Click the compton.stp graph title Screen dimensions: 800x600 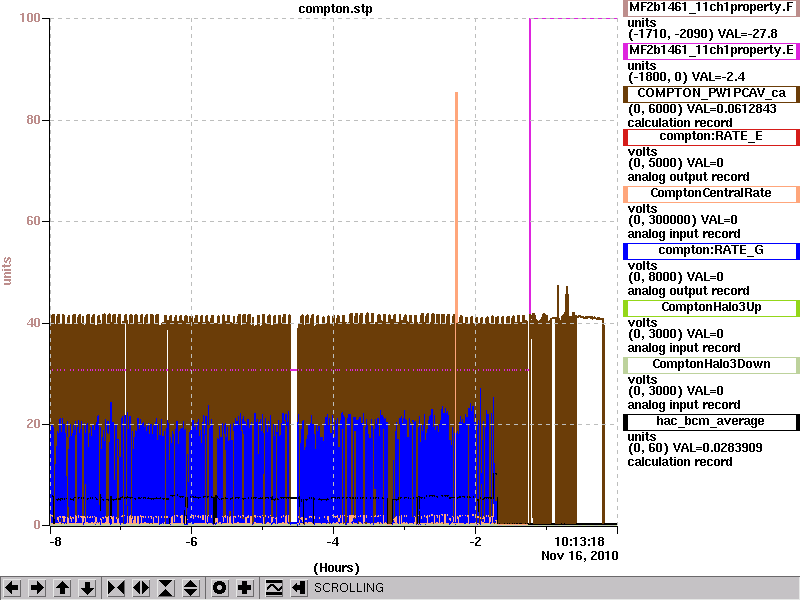[335, 9]
